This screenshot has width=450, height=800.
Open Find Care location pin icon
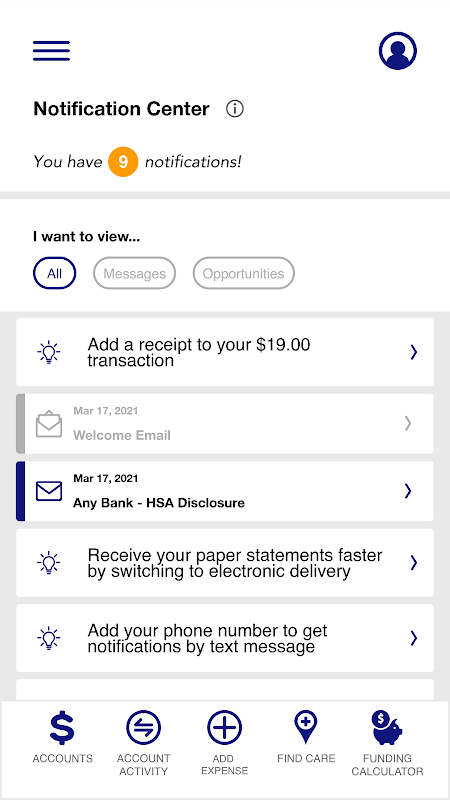pos(306,728)
